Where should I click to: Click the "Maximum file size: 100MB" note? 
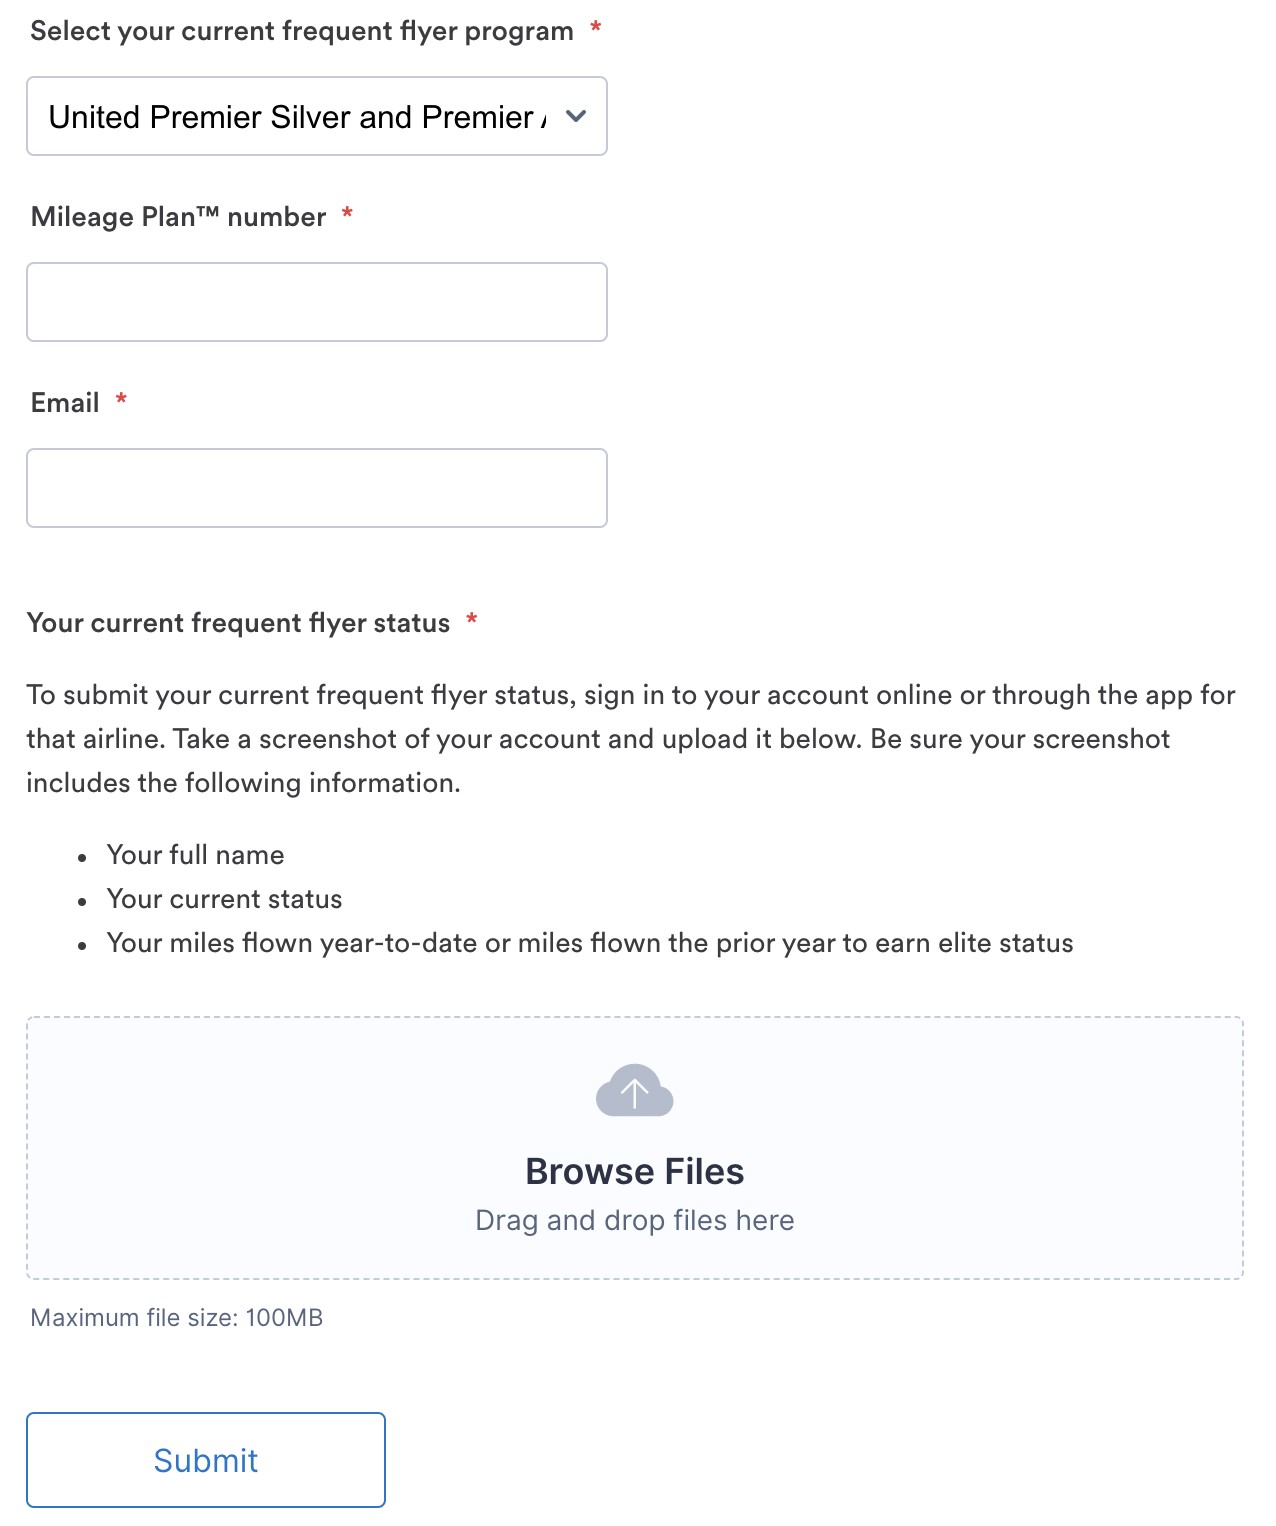click(177, 1318)
